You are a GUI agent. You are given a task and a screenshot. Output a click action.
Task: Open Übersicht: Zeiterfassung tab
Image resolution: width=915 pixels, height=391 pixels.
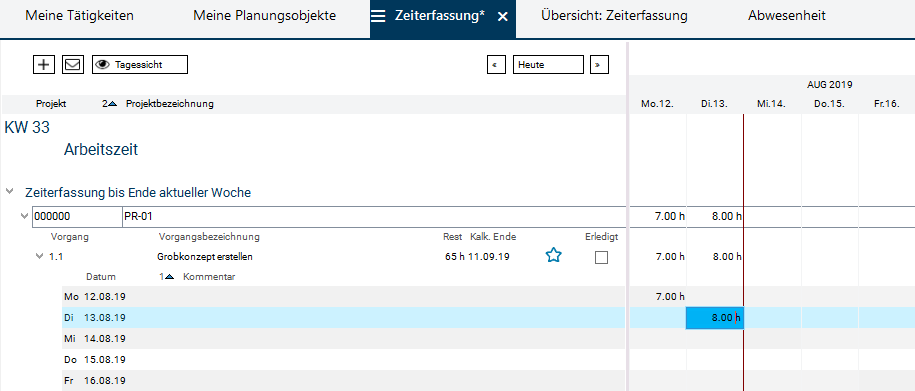click(x=614, y=16)
